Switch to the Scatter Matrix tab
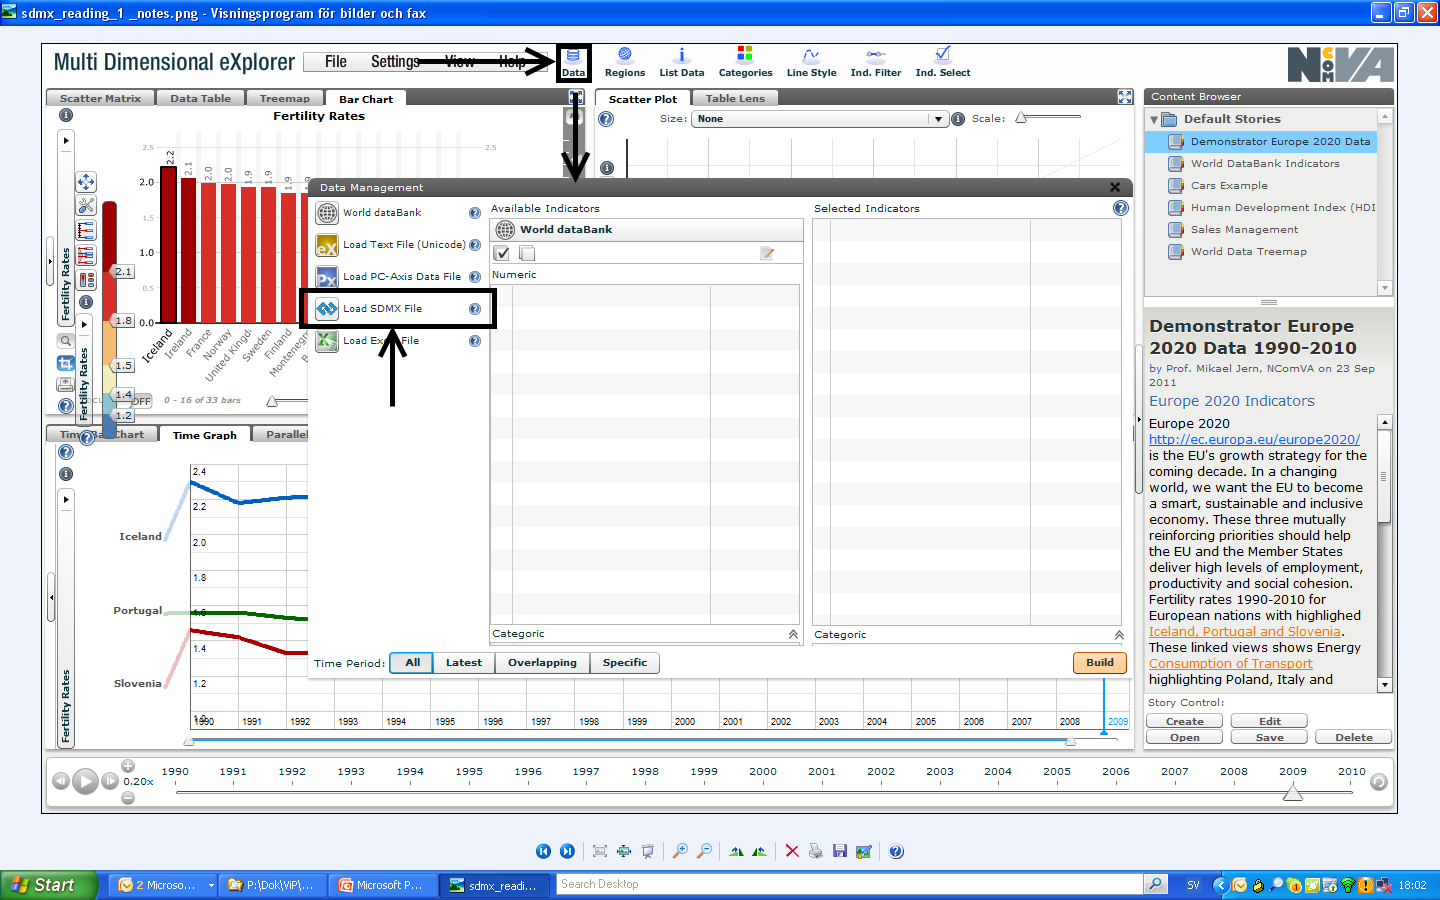The width and height of the screenshot is (1440, 900). coord(100,98)
